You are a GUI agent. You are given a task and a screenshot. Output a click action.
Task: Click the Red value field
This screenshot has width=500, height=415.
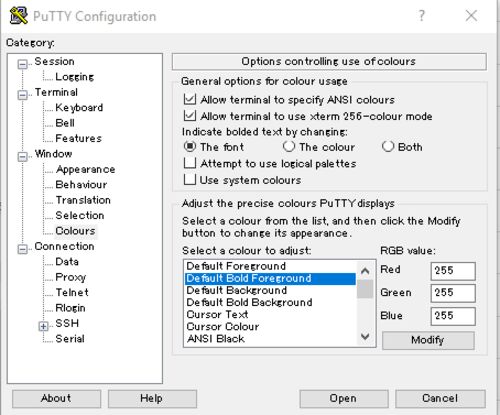tap(453, 271)
